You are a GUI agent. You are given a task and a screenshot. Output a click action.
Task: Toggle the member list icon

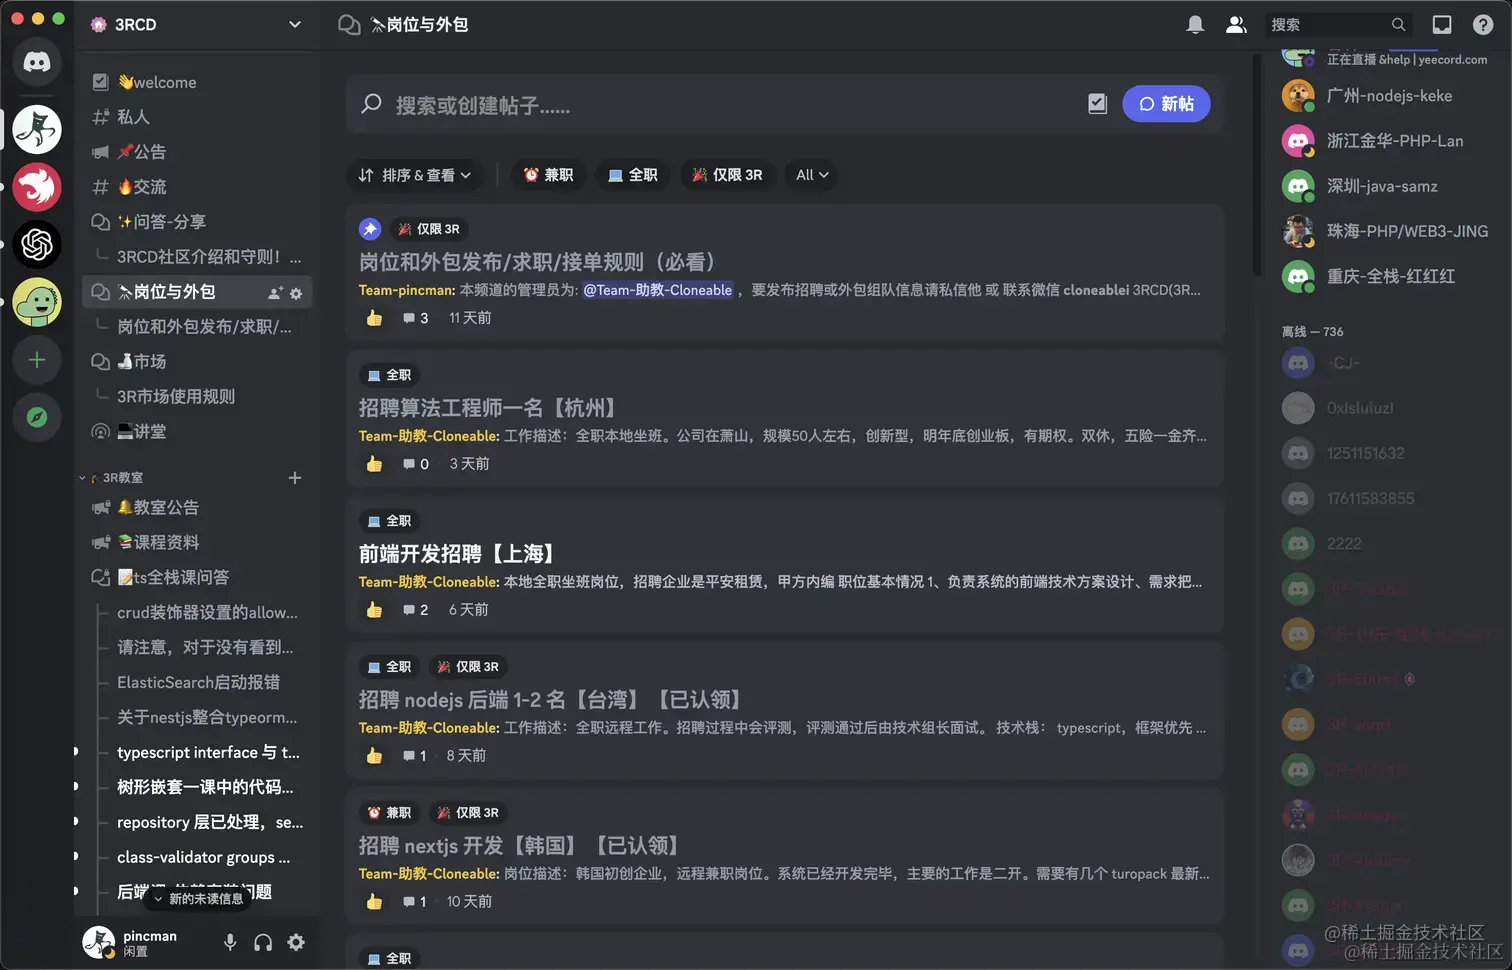click(x=1236, y=25)
